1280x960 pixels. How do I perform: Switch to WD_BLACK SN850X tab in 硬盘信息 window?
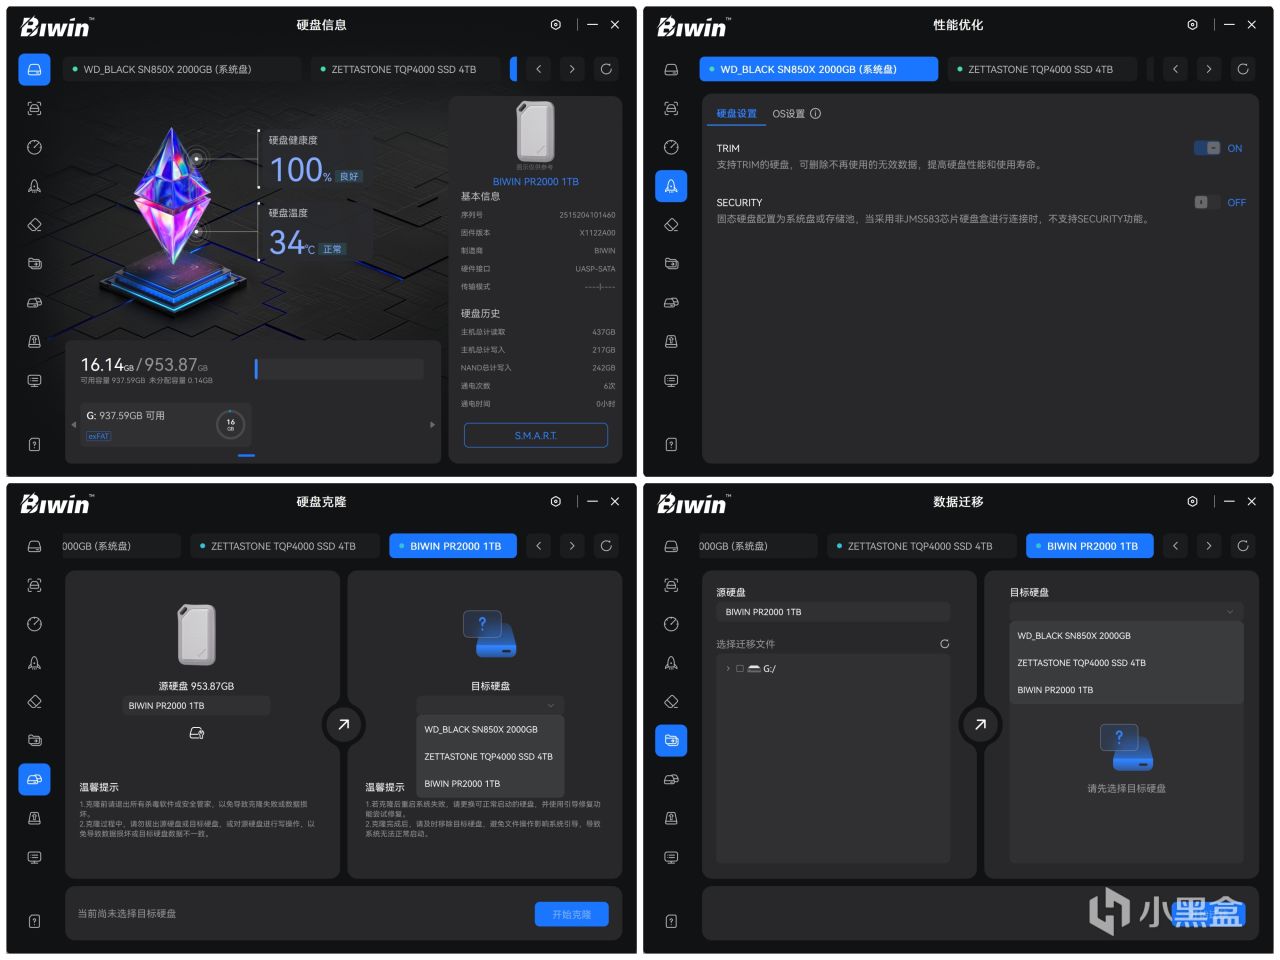(x=182, y=69)
